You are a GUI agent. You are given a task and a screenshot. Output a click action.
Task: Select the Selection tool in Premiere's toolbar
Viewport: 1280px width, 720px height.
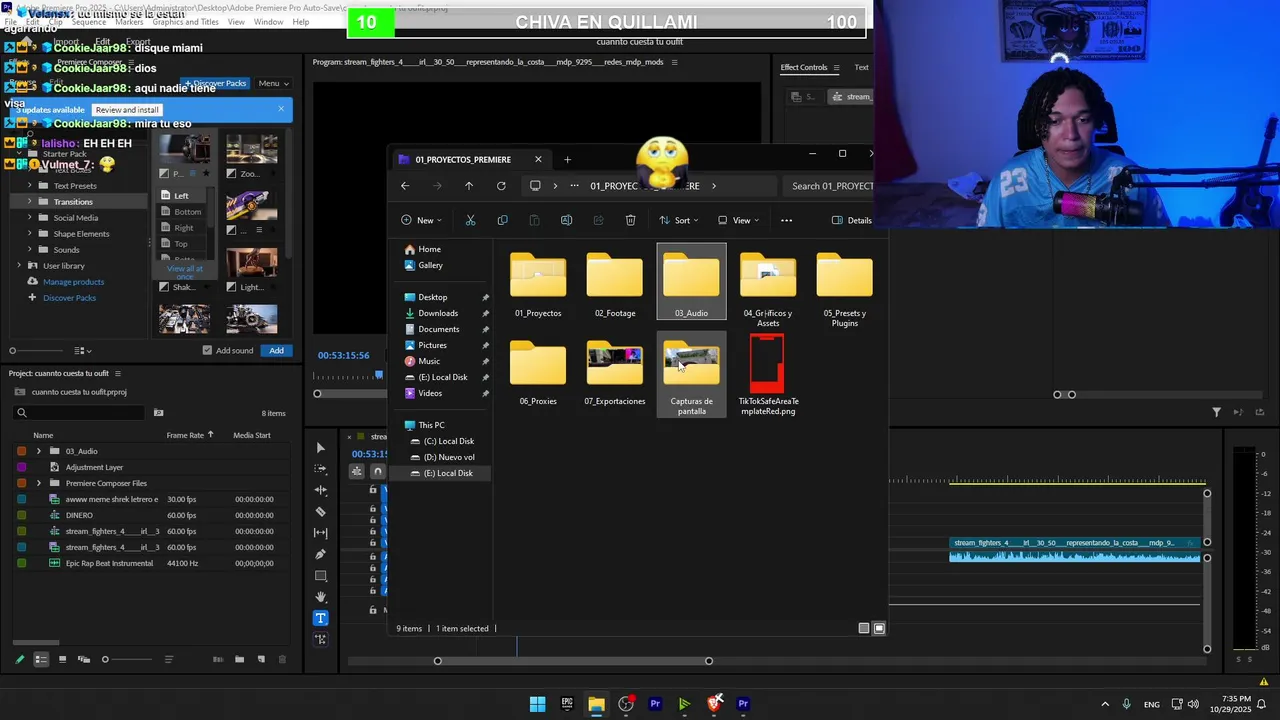tap(320, 448)
